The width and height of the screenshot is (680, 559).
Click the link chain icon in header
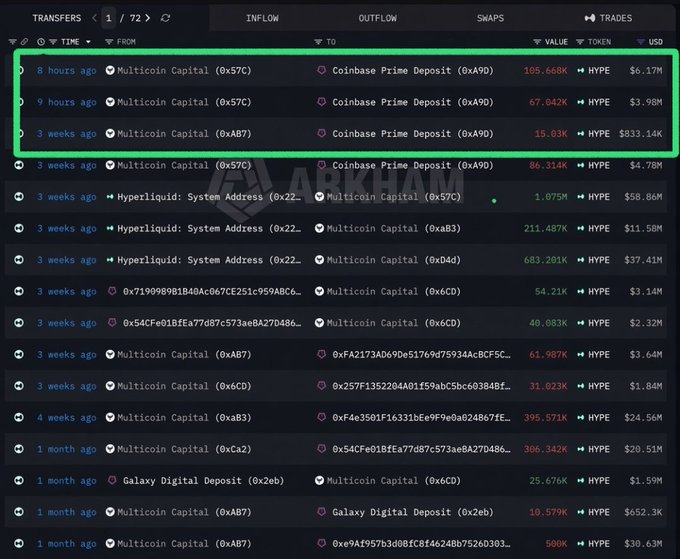point(24,42)
